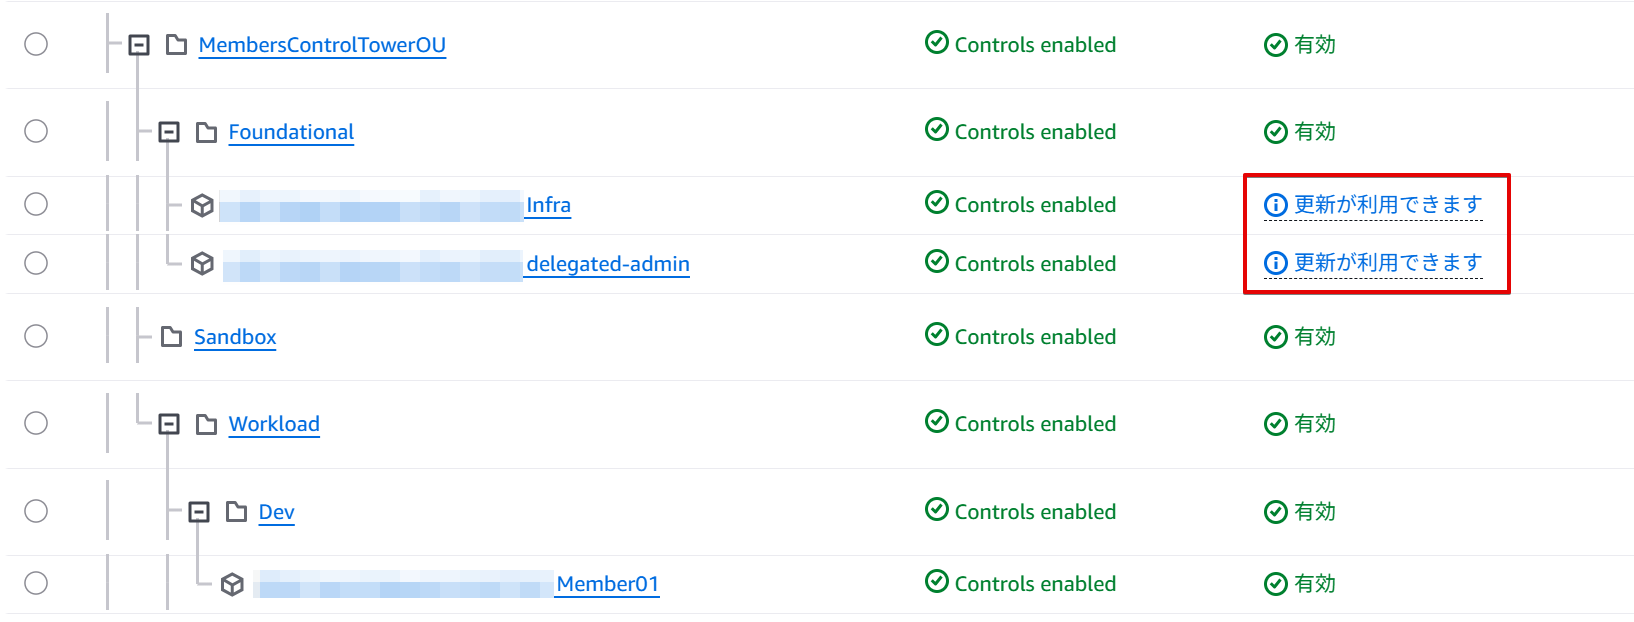
Task: Click the account cube icon beside Member01
Action: (232, 584)
